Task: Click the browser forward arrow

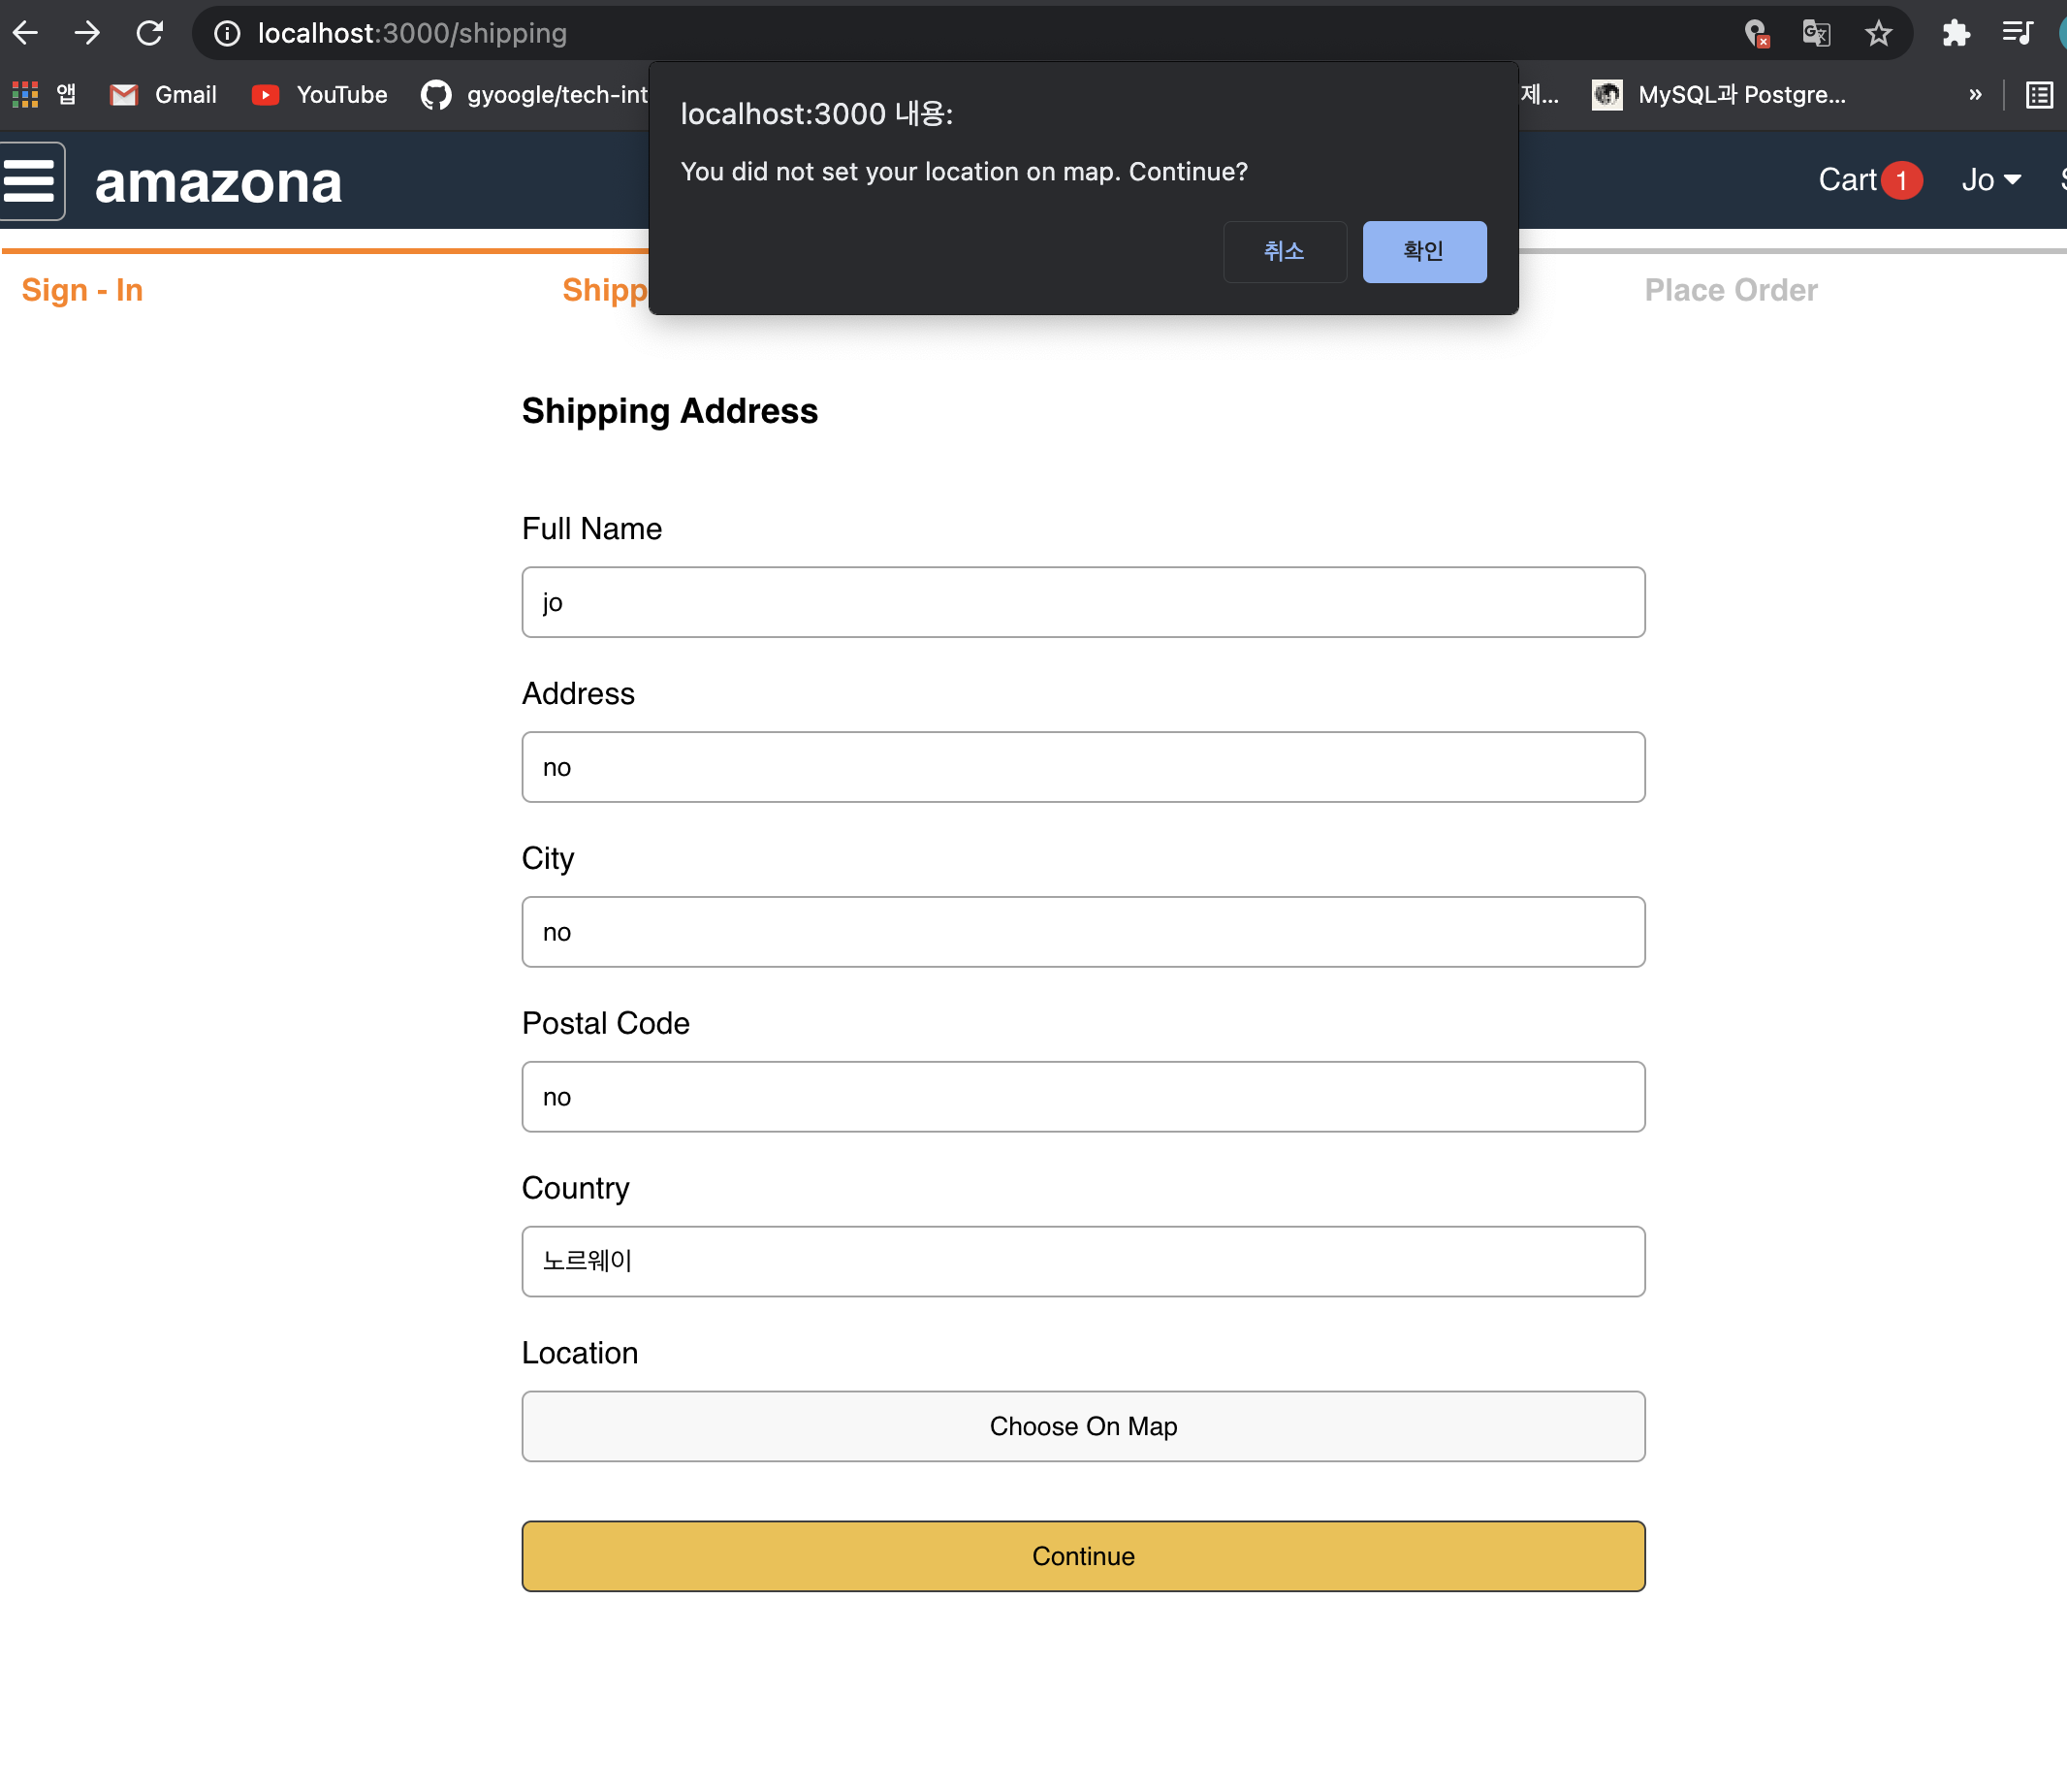Action: point(87,33)
